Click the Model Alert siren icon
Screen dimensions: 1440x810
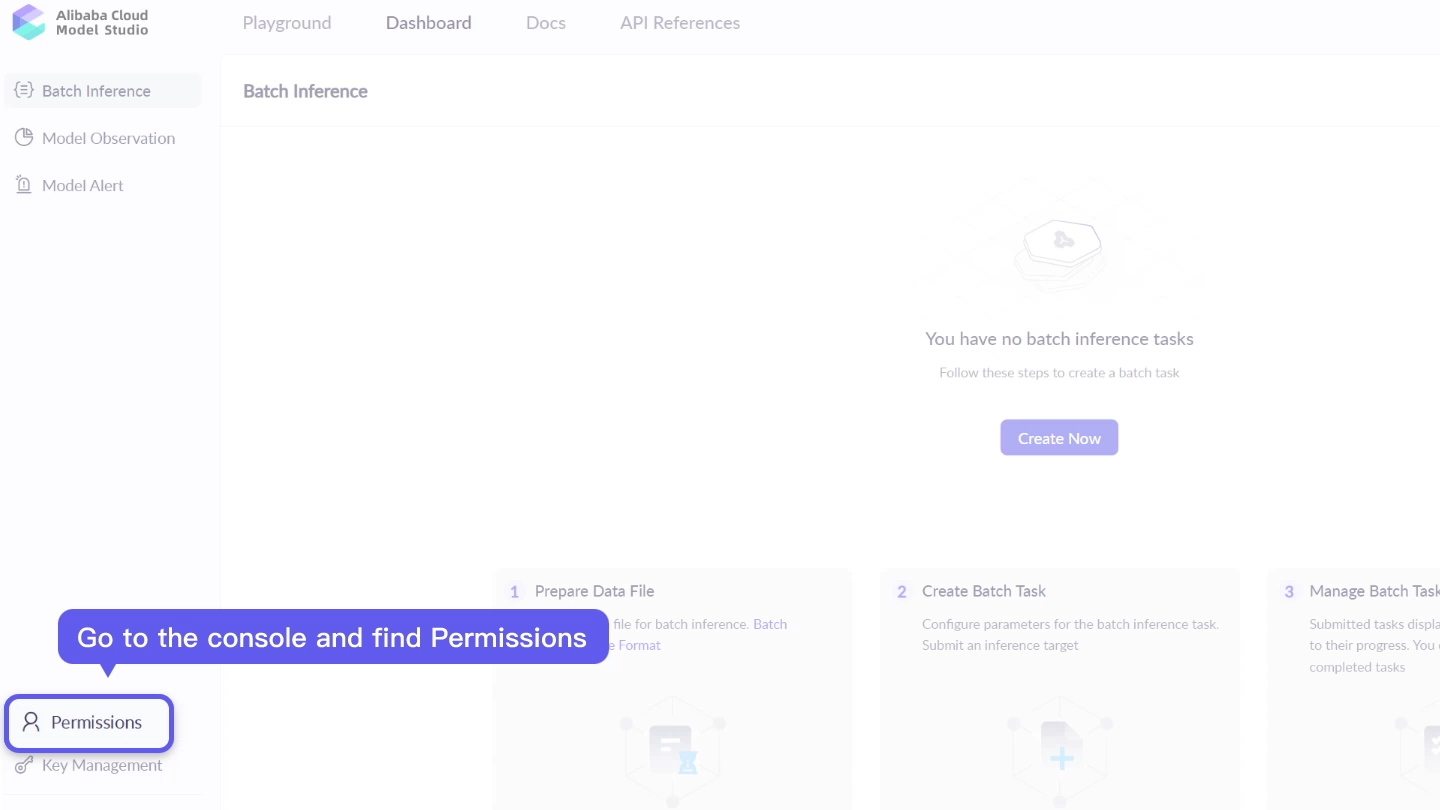(24, 184)
